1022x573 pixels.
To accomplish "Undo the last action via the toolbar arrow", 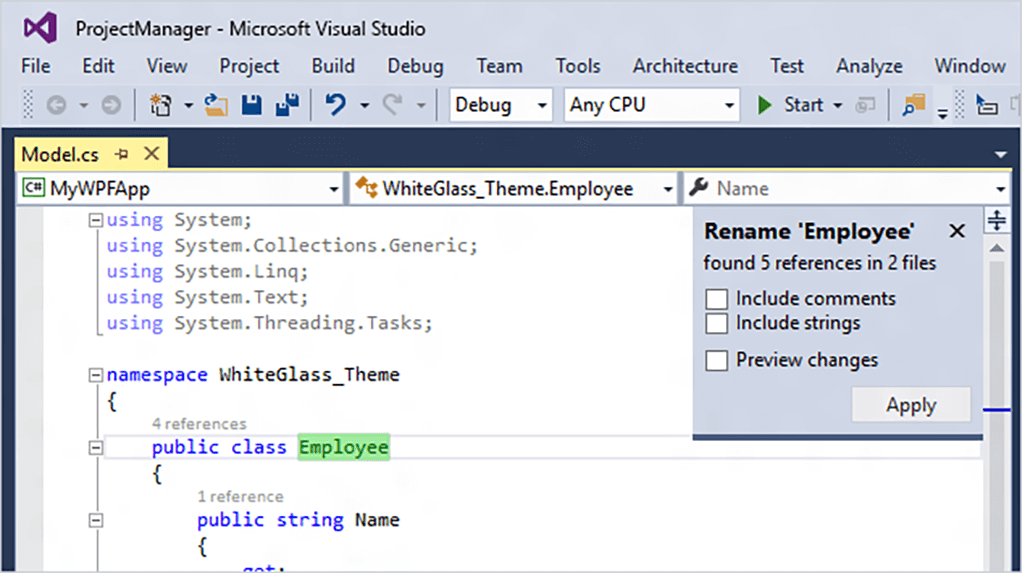I will [x=336, y=105].
